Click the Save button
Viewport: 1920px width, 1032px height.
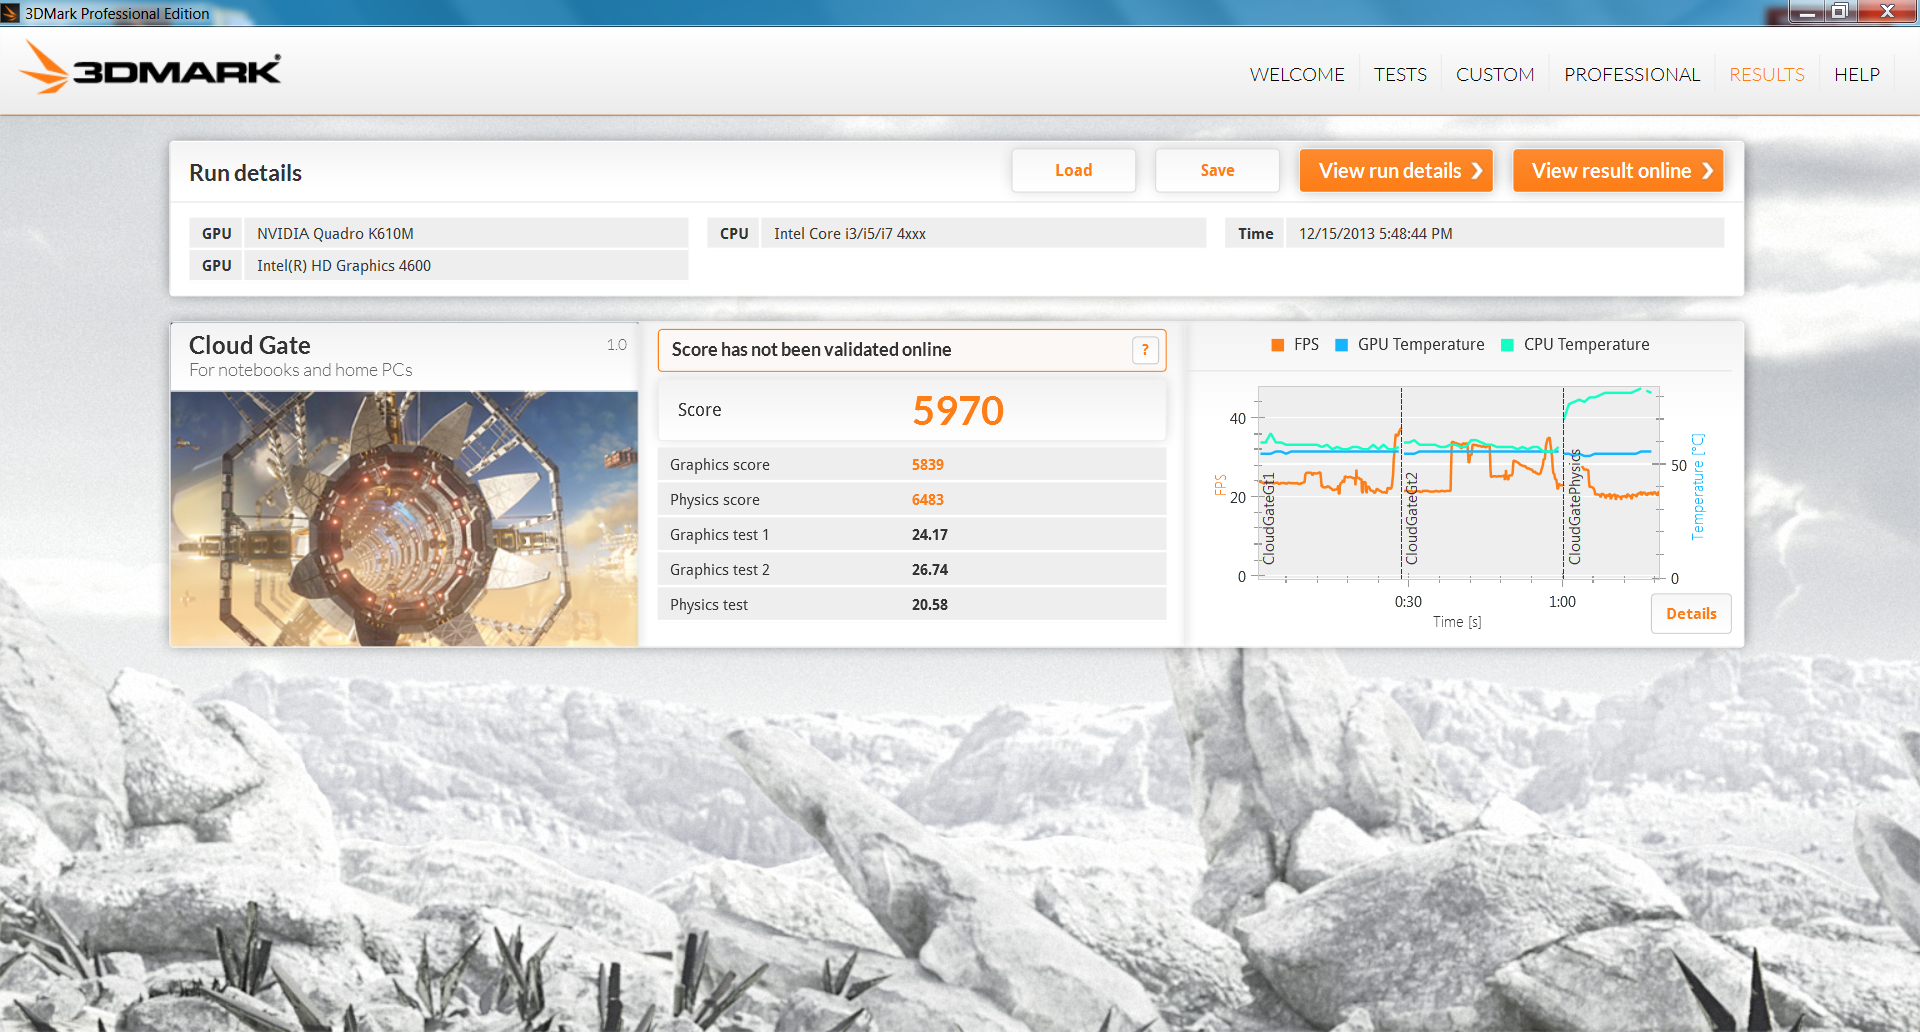tap(1217, 171)
